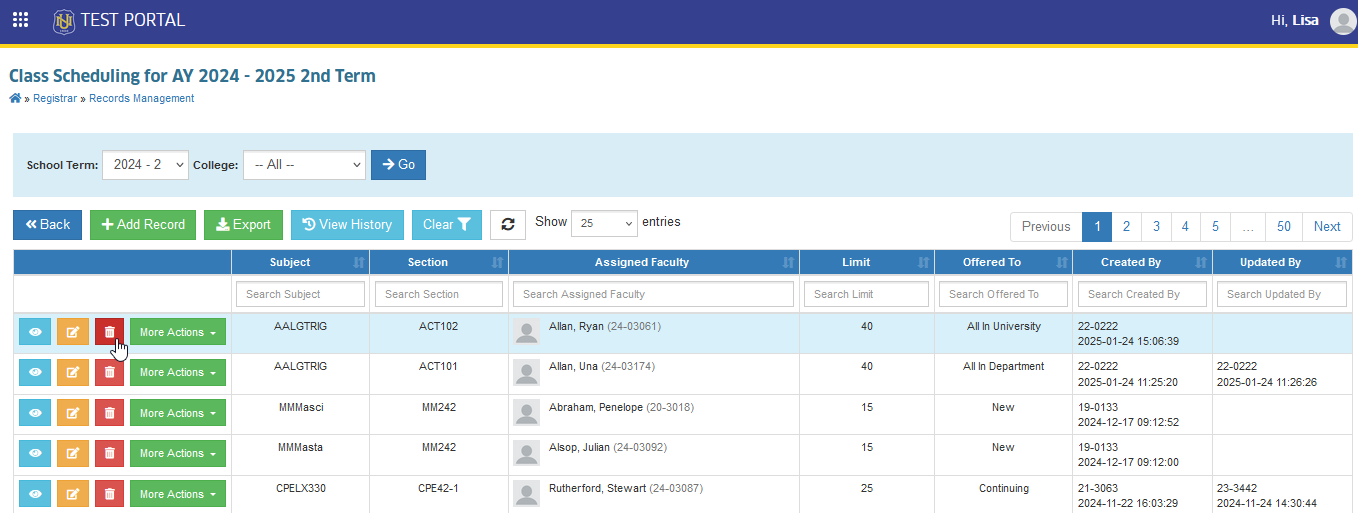
Task: Open the Show entries count dropdown
Action: pos(604,224)
